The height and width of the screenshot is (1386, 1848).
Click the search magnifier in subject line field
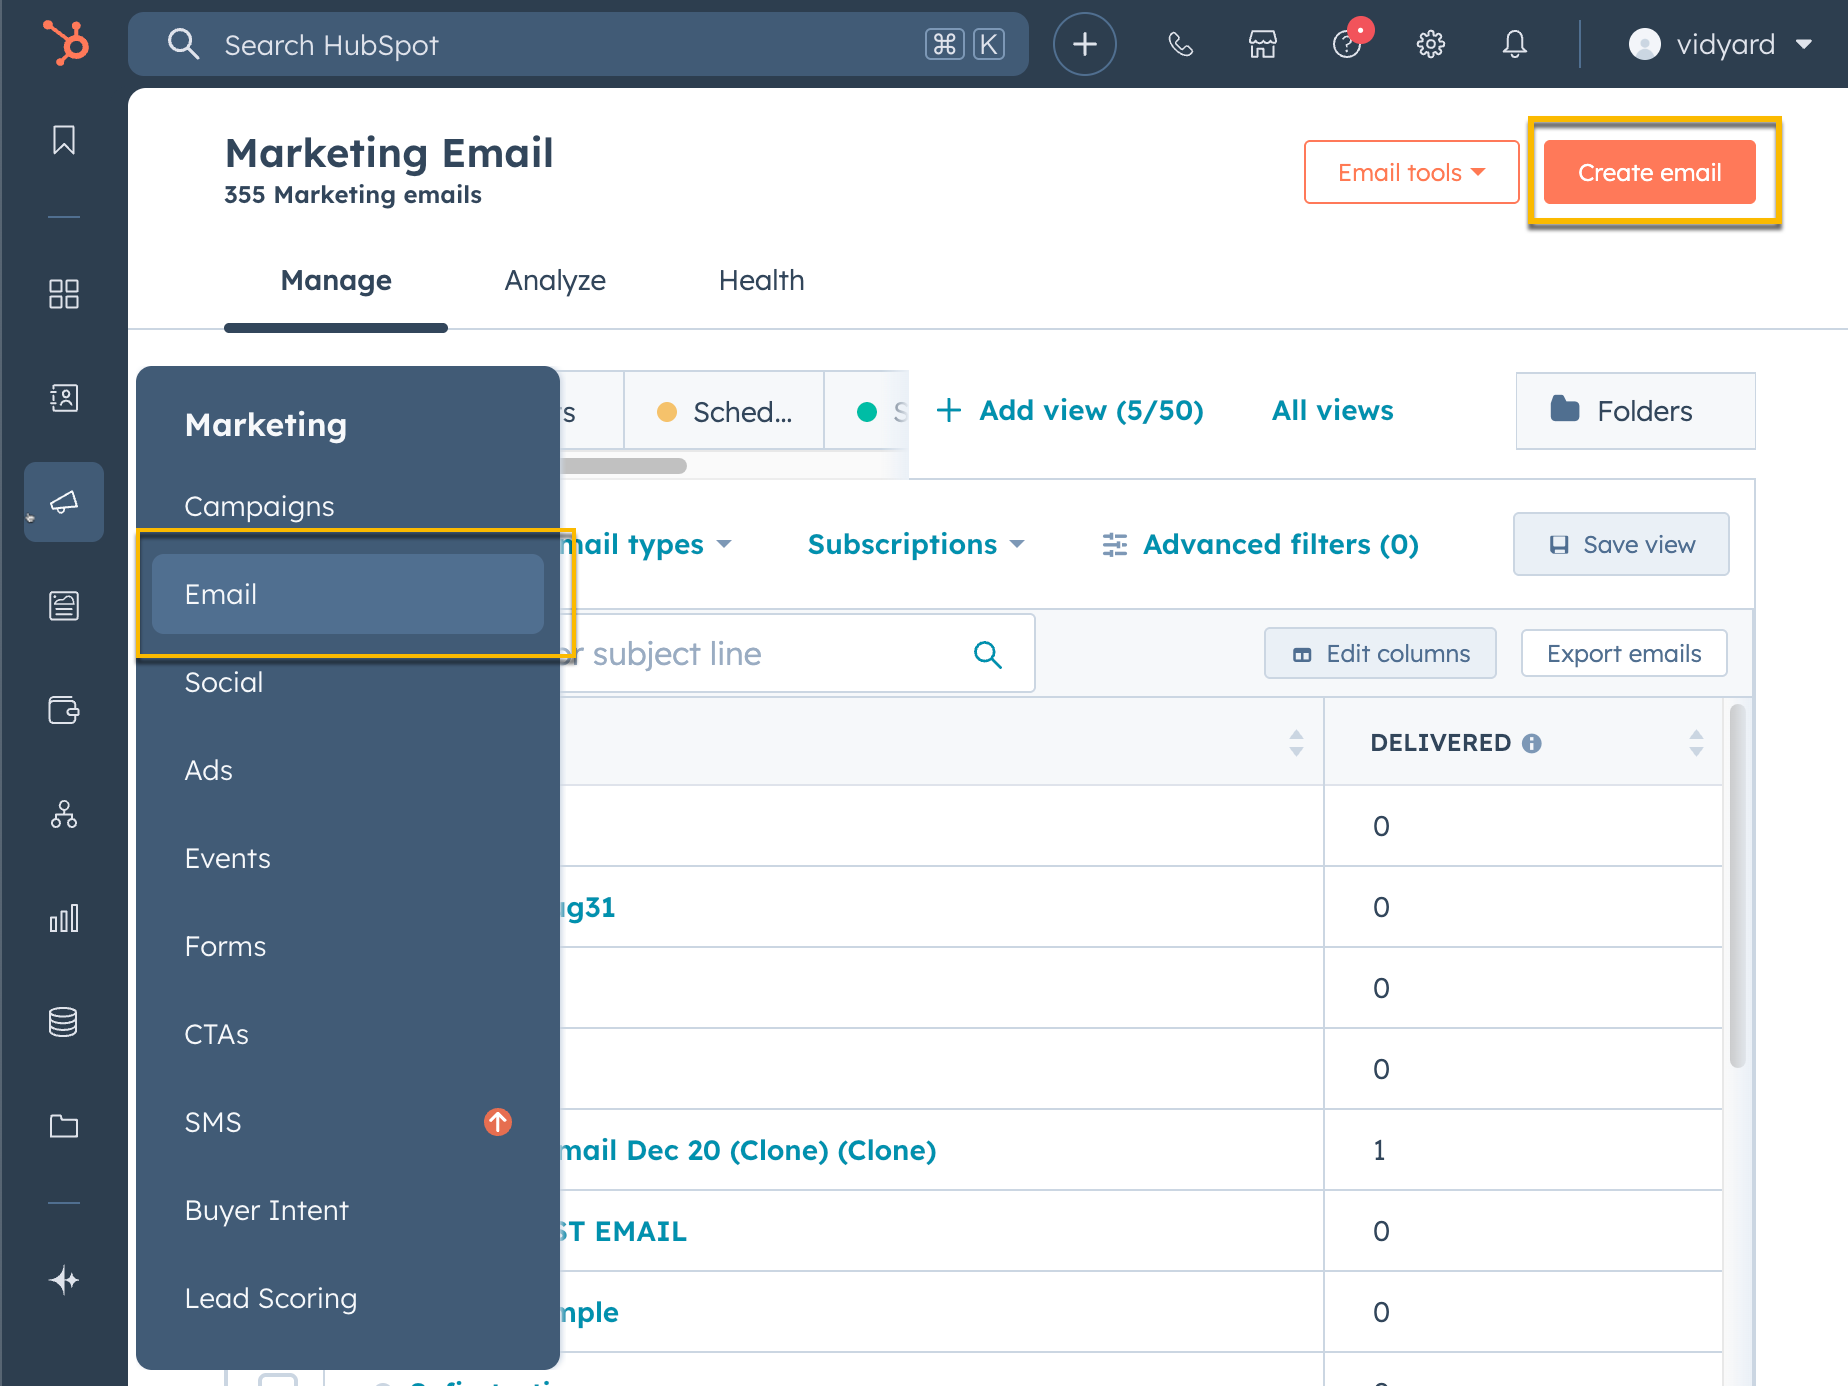pos(988,654)
